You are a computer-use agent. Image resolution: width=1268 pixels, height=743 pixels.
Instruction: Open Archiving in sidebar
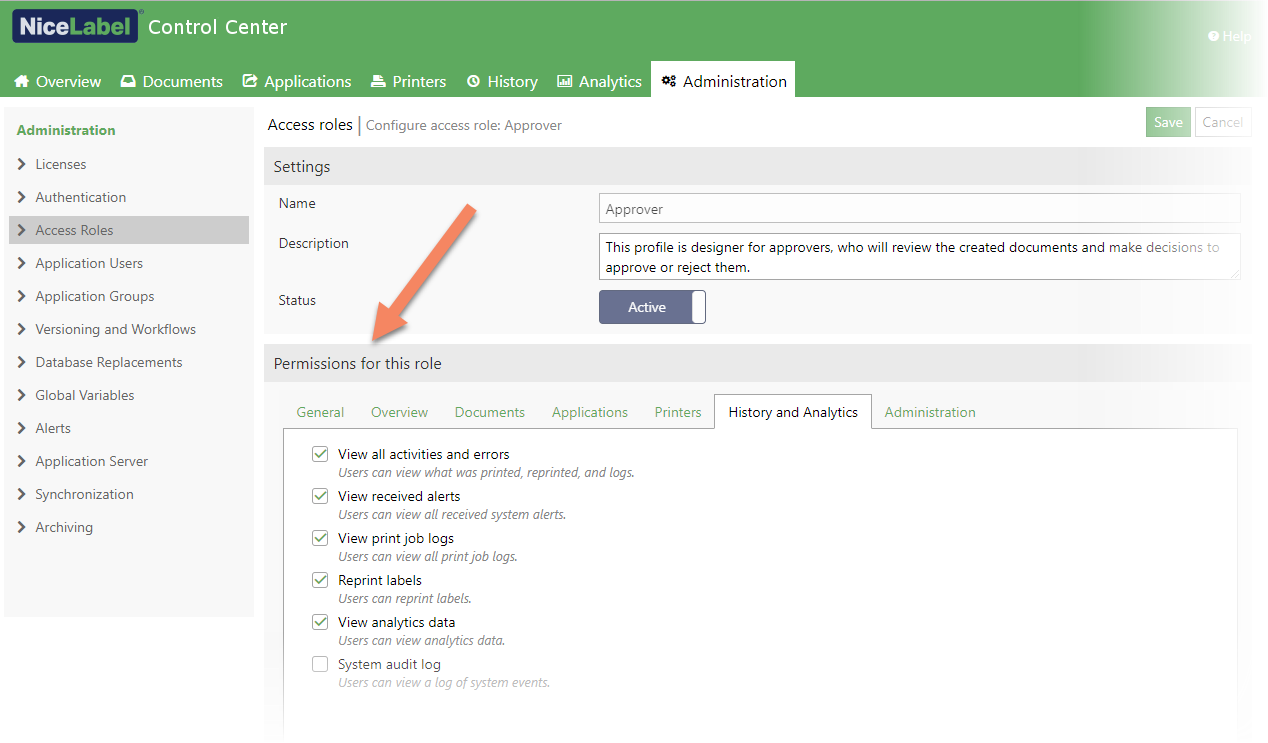pyautogui.click(x=64, y=527)
